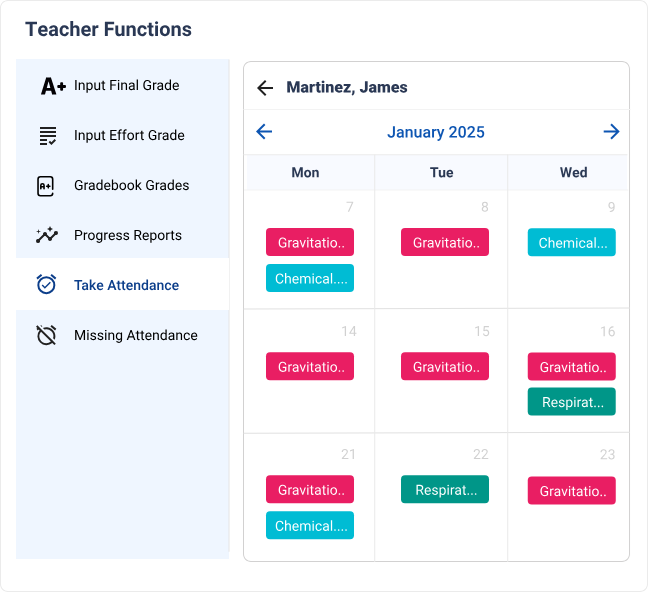This screenshot has height=592, width=648.
Task: Open Gravitation event on Monday the 7th
Action: (x=310, y=243)
